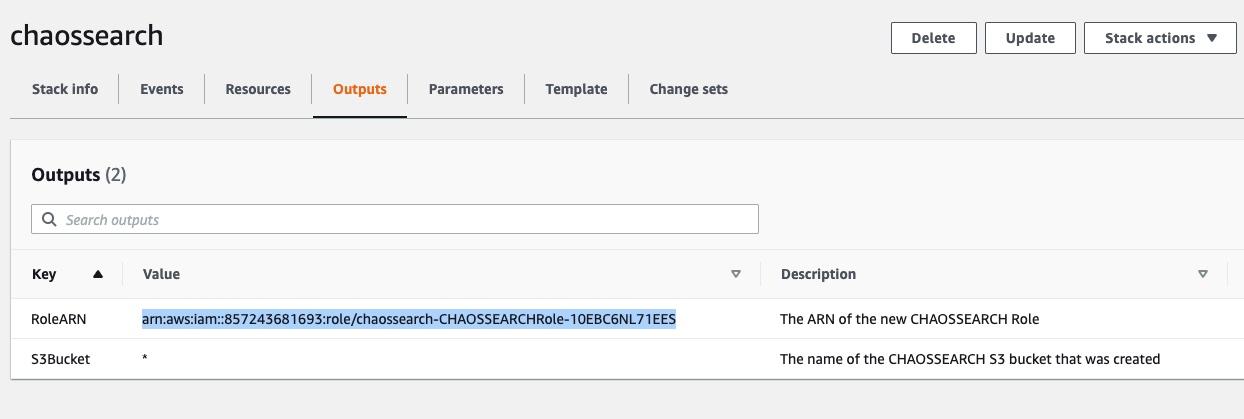The image size is (1244, 419).
Task: View the Parameters tab
Action: click(466, 89)
